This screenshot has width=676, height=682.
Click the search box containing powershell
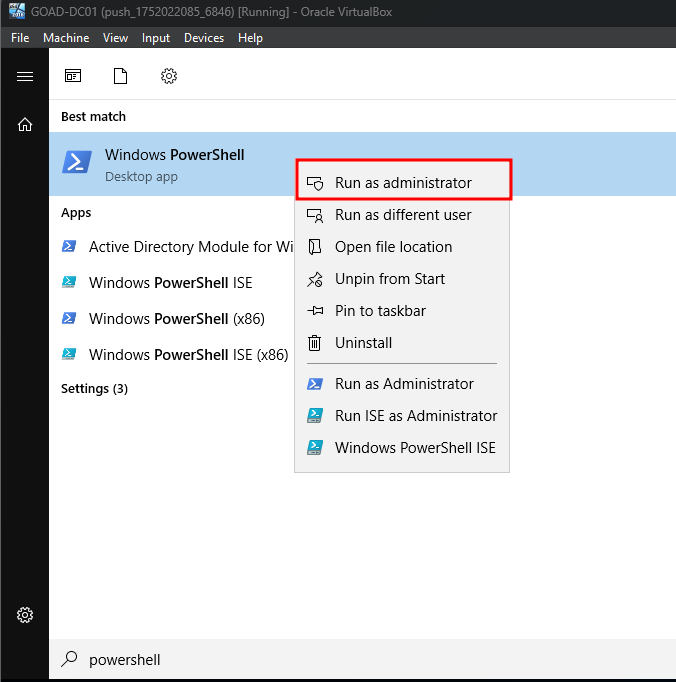362,659
